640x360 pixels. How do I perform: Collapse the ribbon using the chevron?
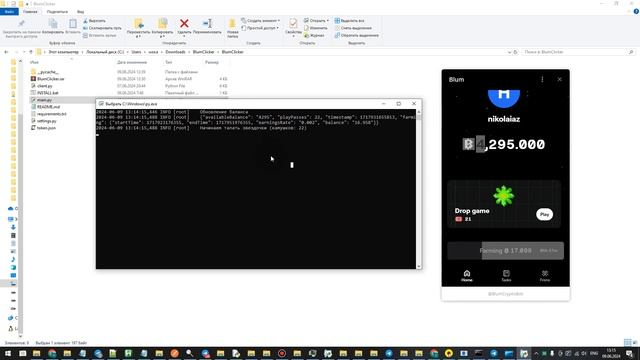tap(629, 11)
